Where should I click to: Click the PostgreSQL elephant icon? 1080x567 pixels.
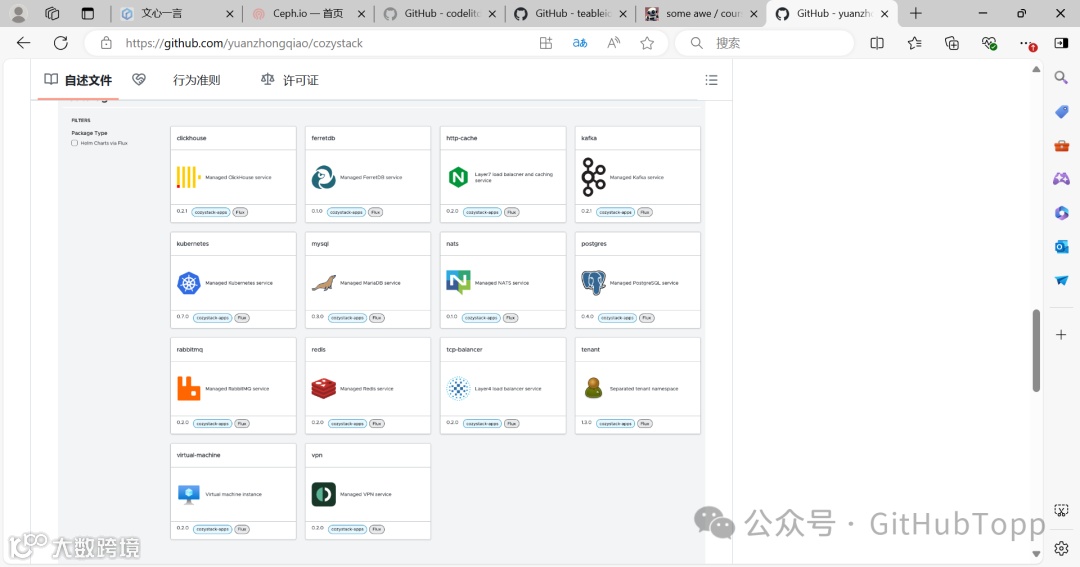click(593, 283)
